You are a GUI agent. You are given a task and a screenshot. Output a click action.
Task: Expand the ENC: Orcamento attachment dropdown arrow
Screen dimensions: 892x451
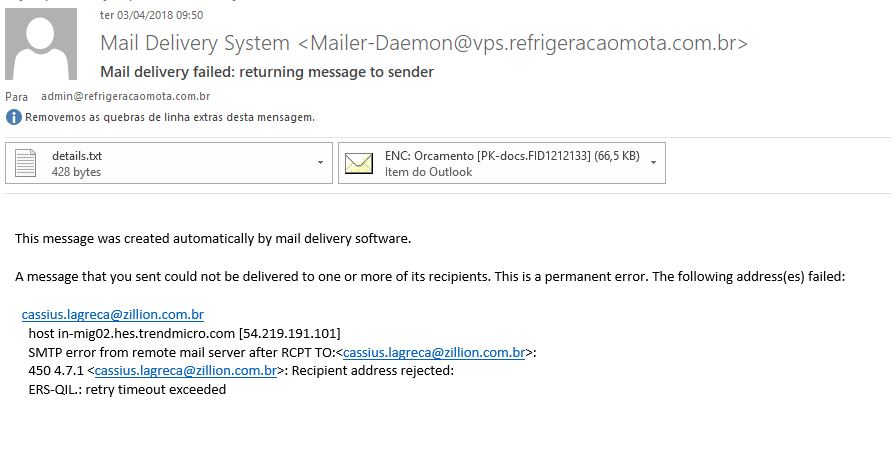click(x=653, y=163)
